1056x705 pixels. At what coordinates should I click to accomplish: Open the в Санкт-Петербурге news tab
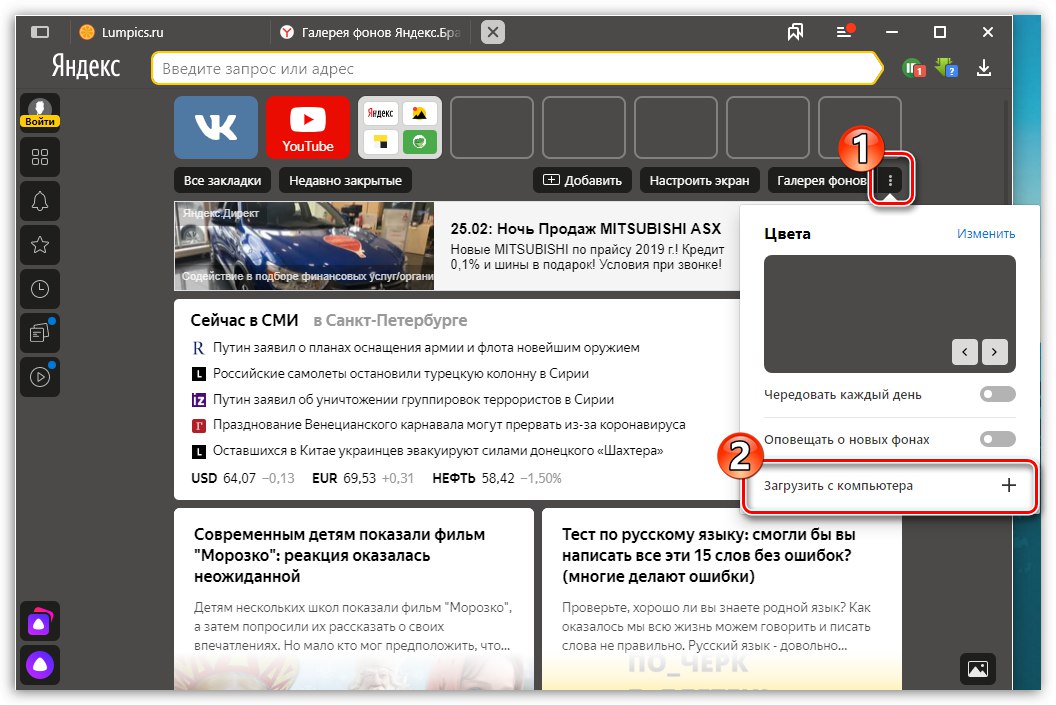tap(391, 321)
